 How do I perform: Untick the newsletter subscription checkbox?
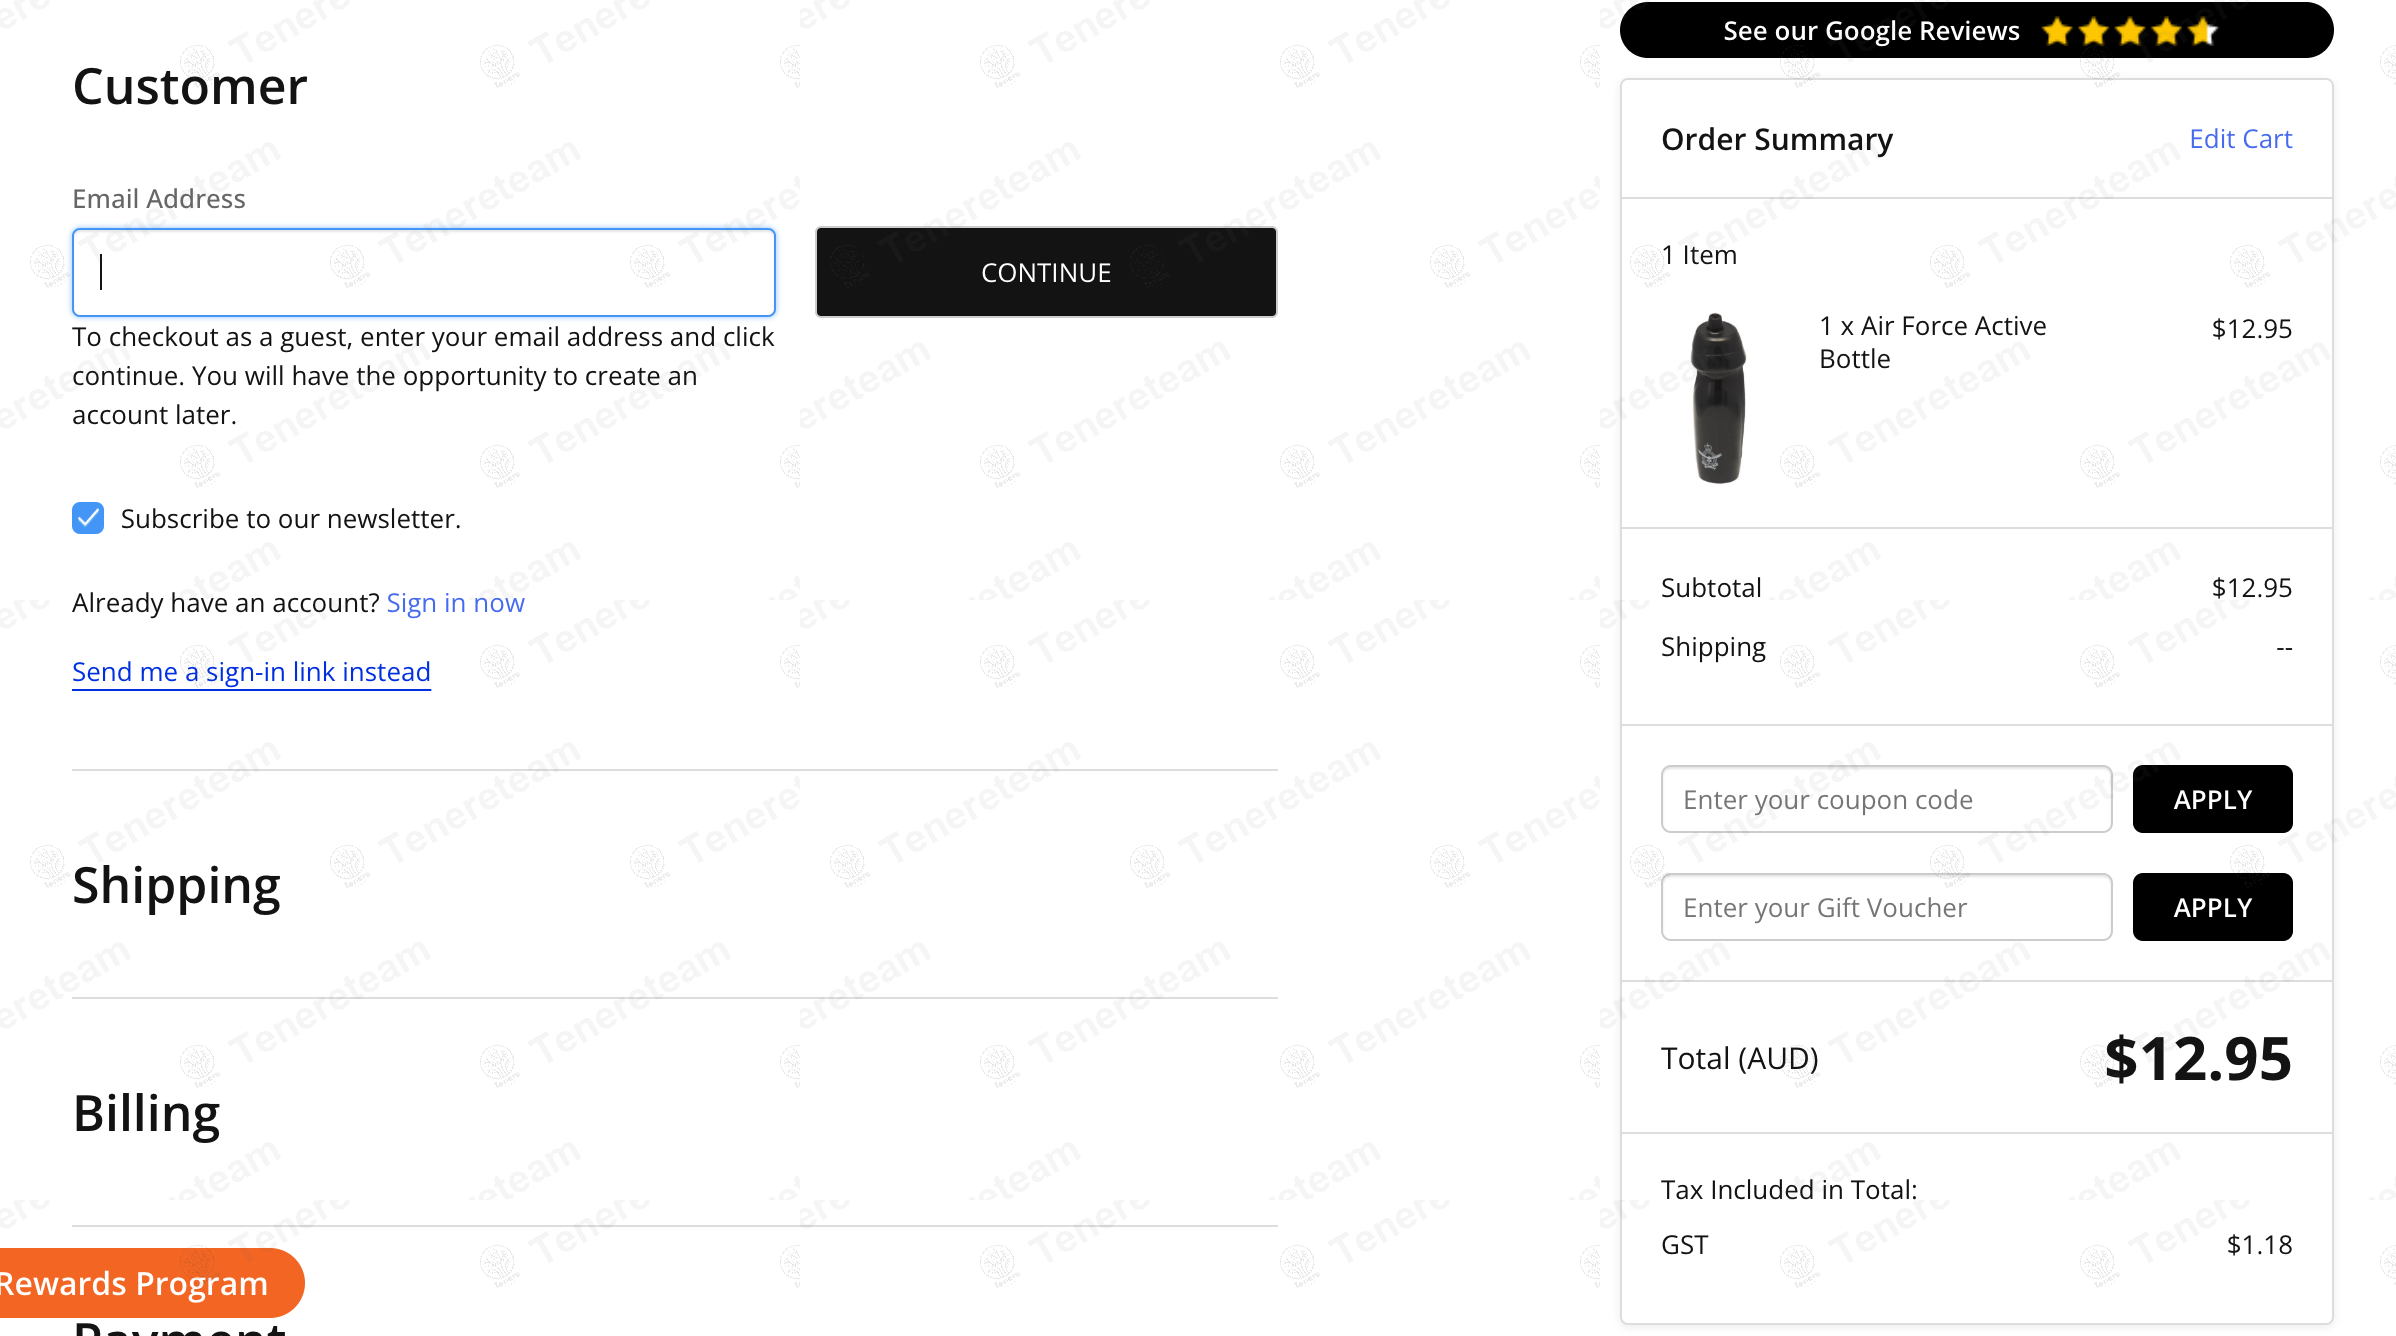[88, 518]
